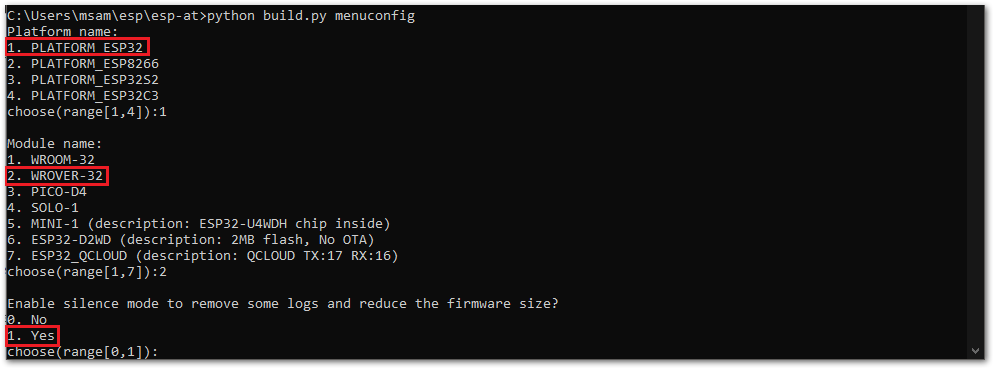Click the '0. No' silence mode option
The height and width of the screenshot is (369, 994).
(27, 320)
